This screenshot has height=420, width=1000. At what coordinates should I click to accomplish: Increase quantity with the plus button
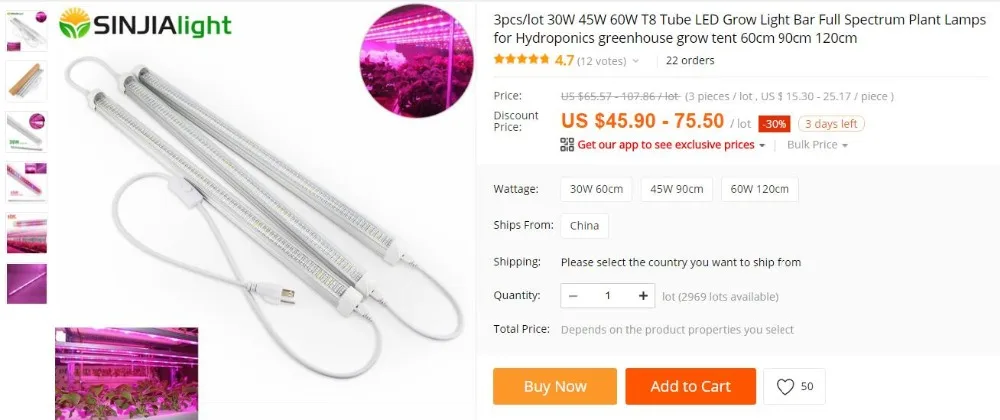coord(643,296)
